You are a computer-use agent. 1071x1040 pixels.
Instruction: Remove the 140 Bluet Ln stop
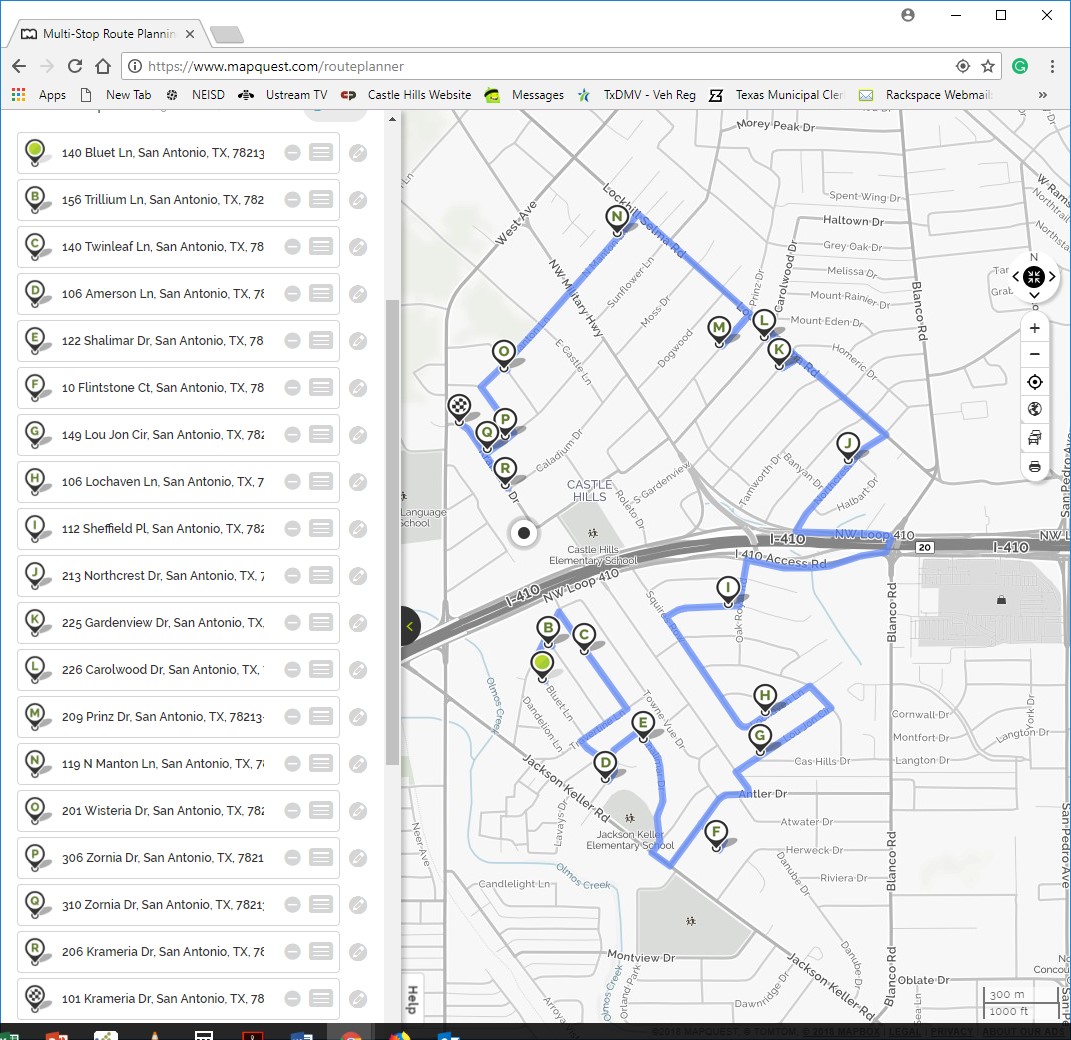click(x=292, y=153)
